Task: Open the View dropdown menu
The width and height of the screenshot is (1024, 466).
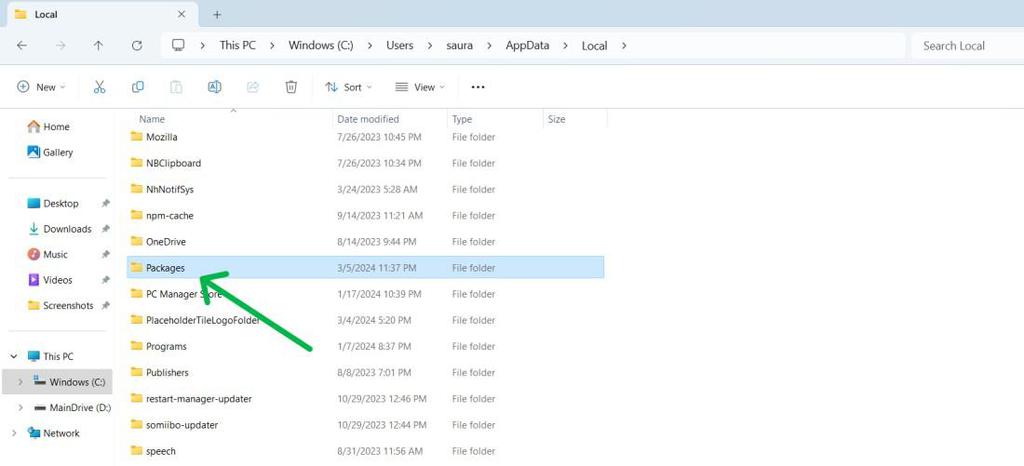Action: pos(420,87)
